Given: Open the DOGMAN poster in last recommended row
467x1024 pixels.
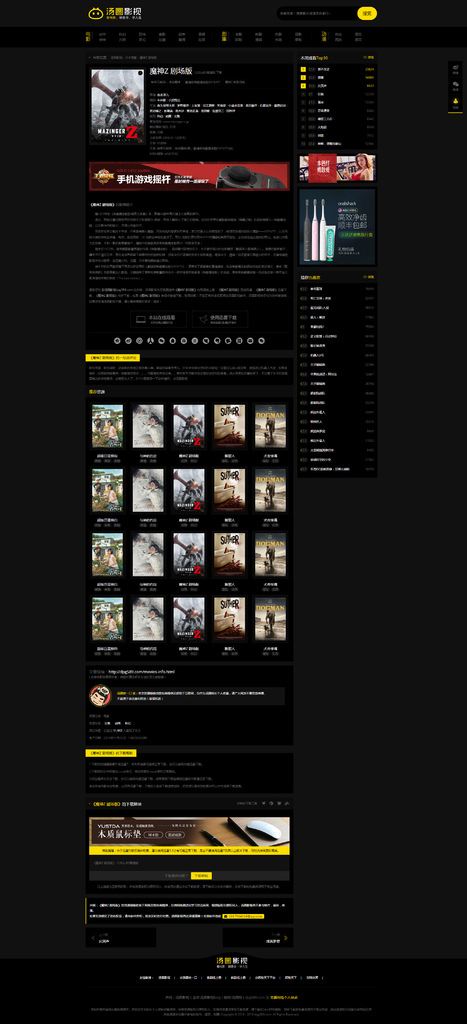Looking at the screenshot, I should pos(270,618).
